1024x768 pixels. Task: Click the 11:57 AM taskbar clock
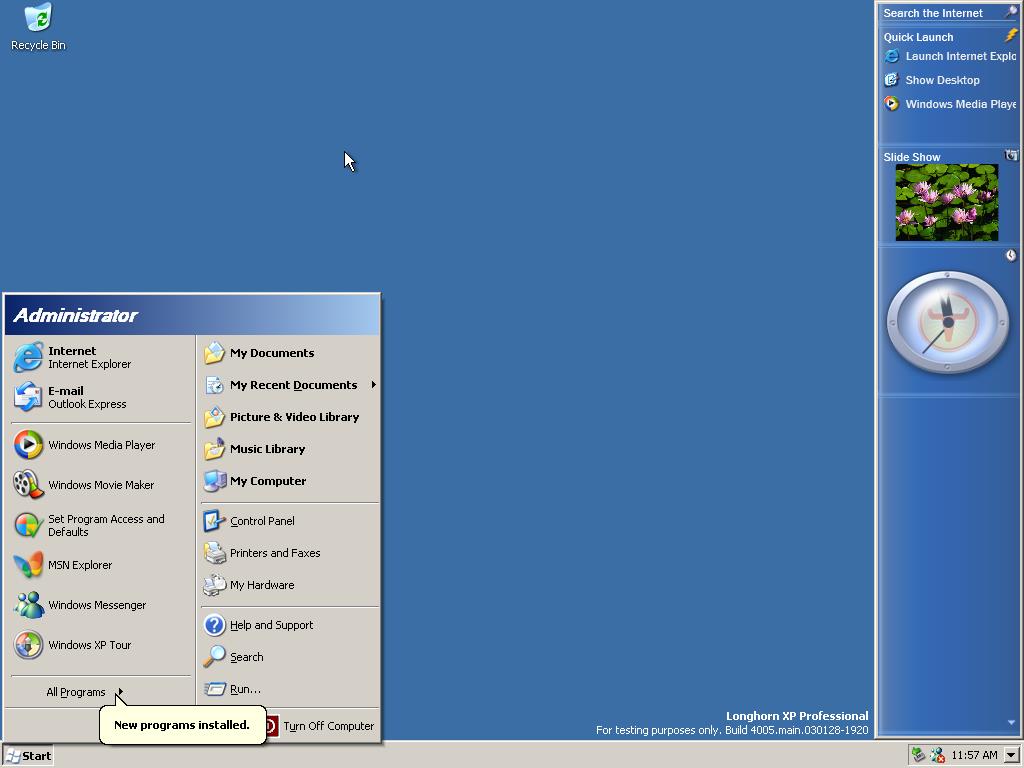click(974, 756)
